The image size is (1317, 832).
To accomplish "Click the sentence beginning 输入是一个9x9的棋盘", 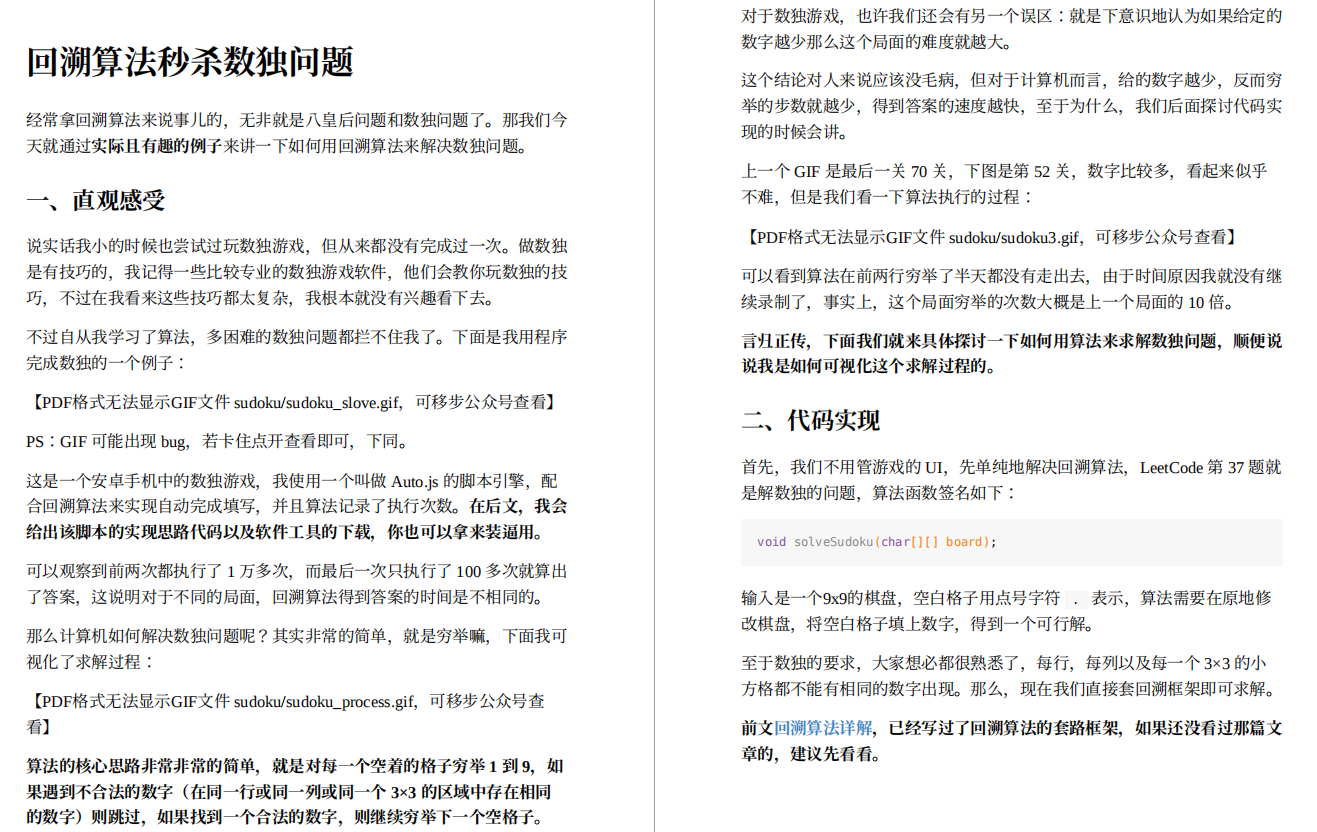I will pos(1006,611).
